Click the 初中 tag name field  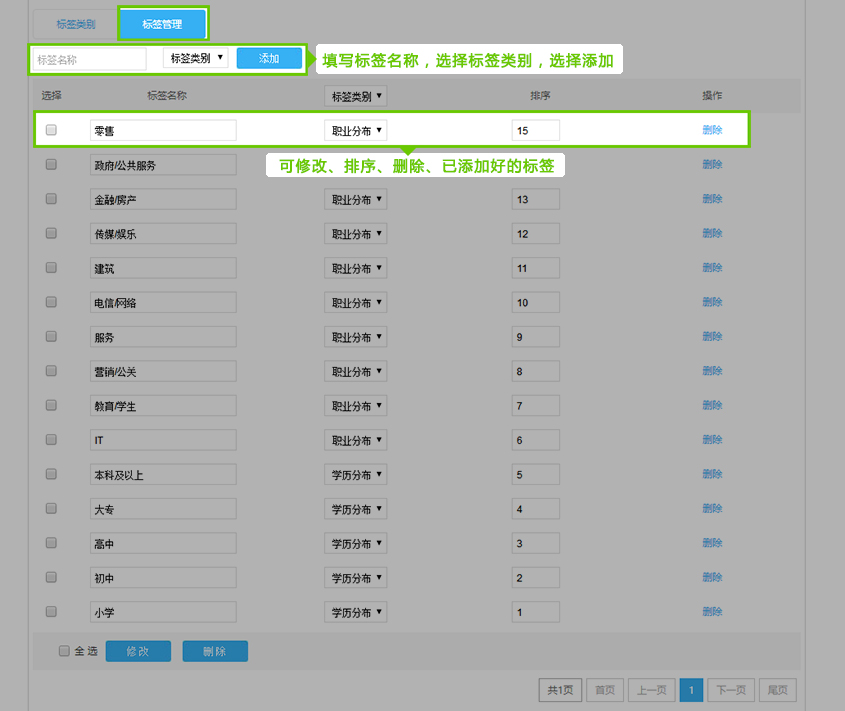coord(163,578)
